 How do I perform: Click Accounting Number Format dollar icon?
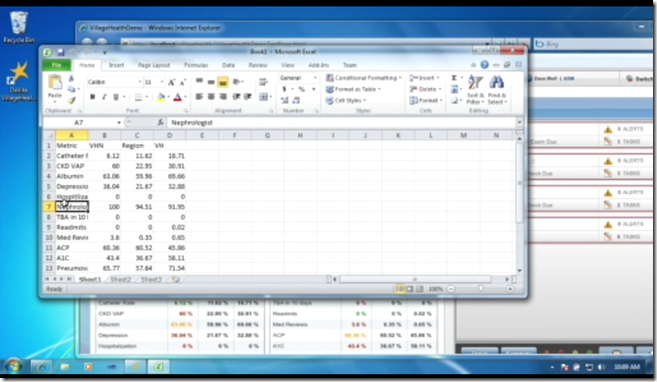[285, 89]
